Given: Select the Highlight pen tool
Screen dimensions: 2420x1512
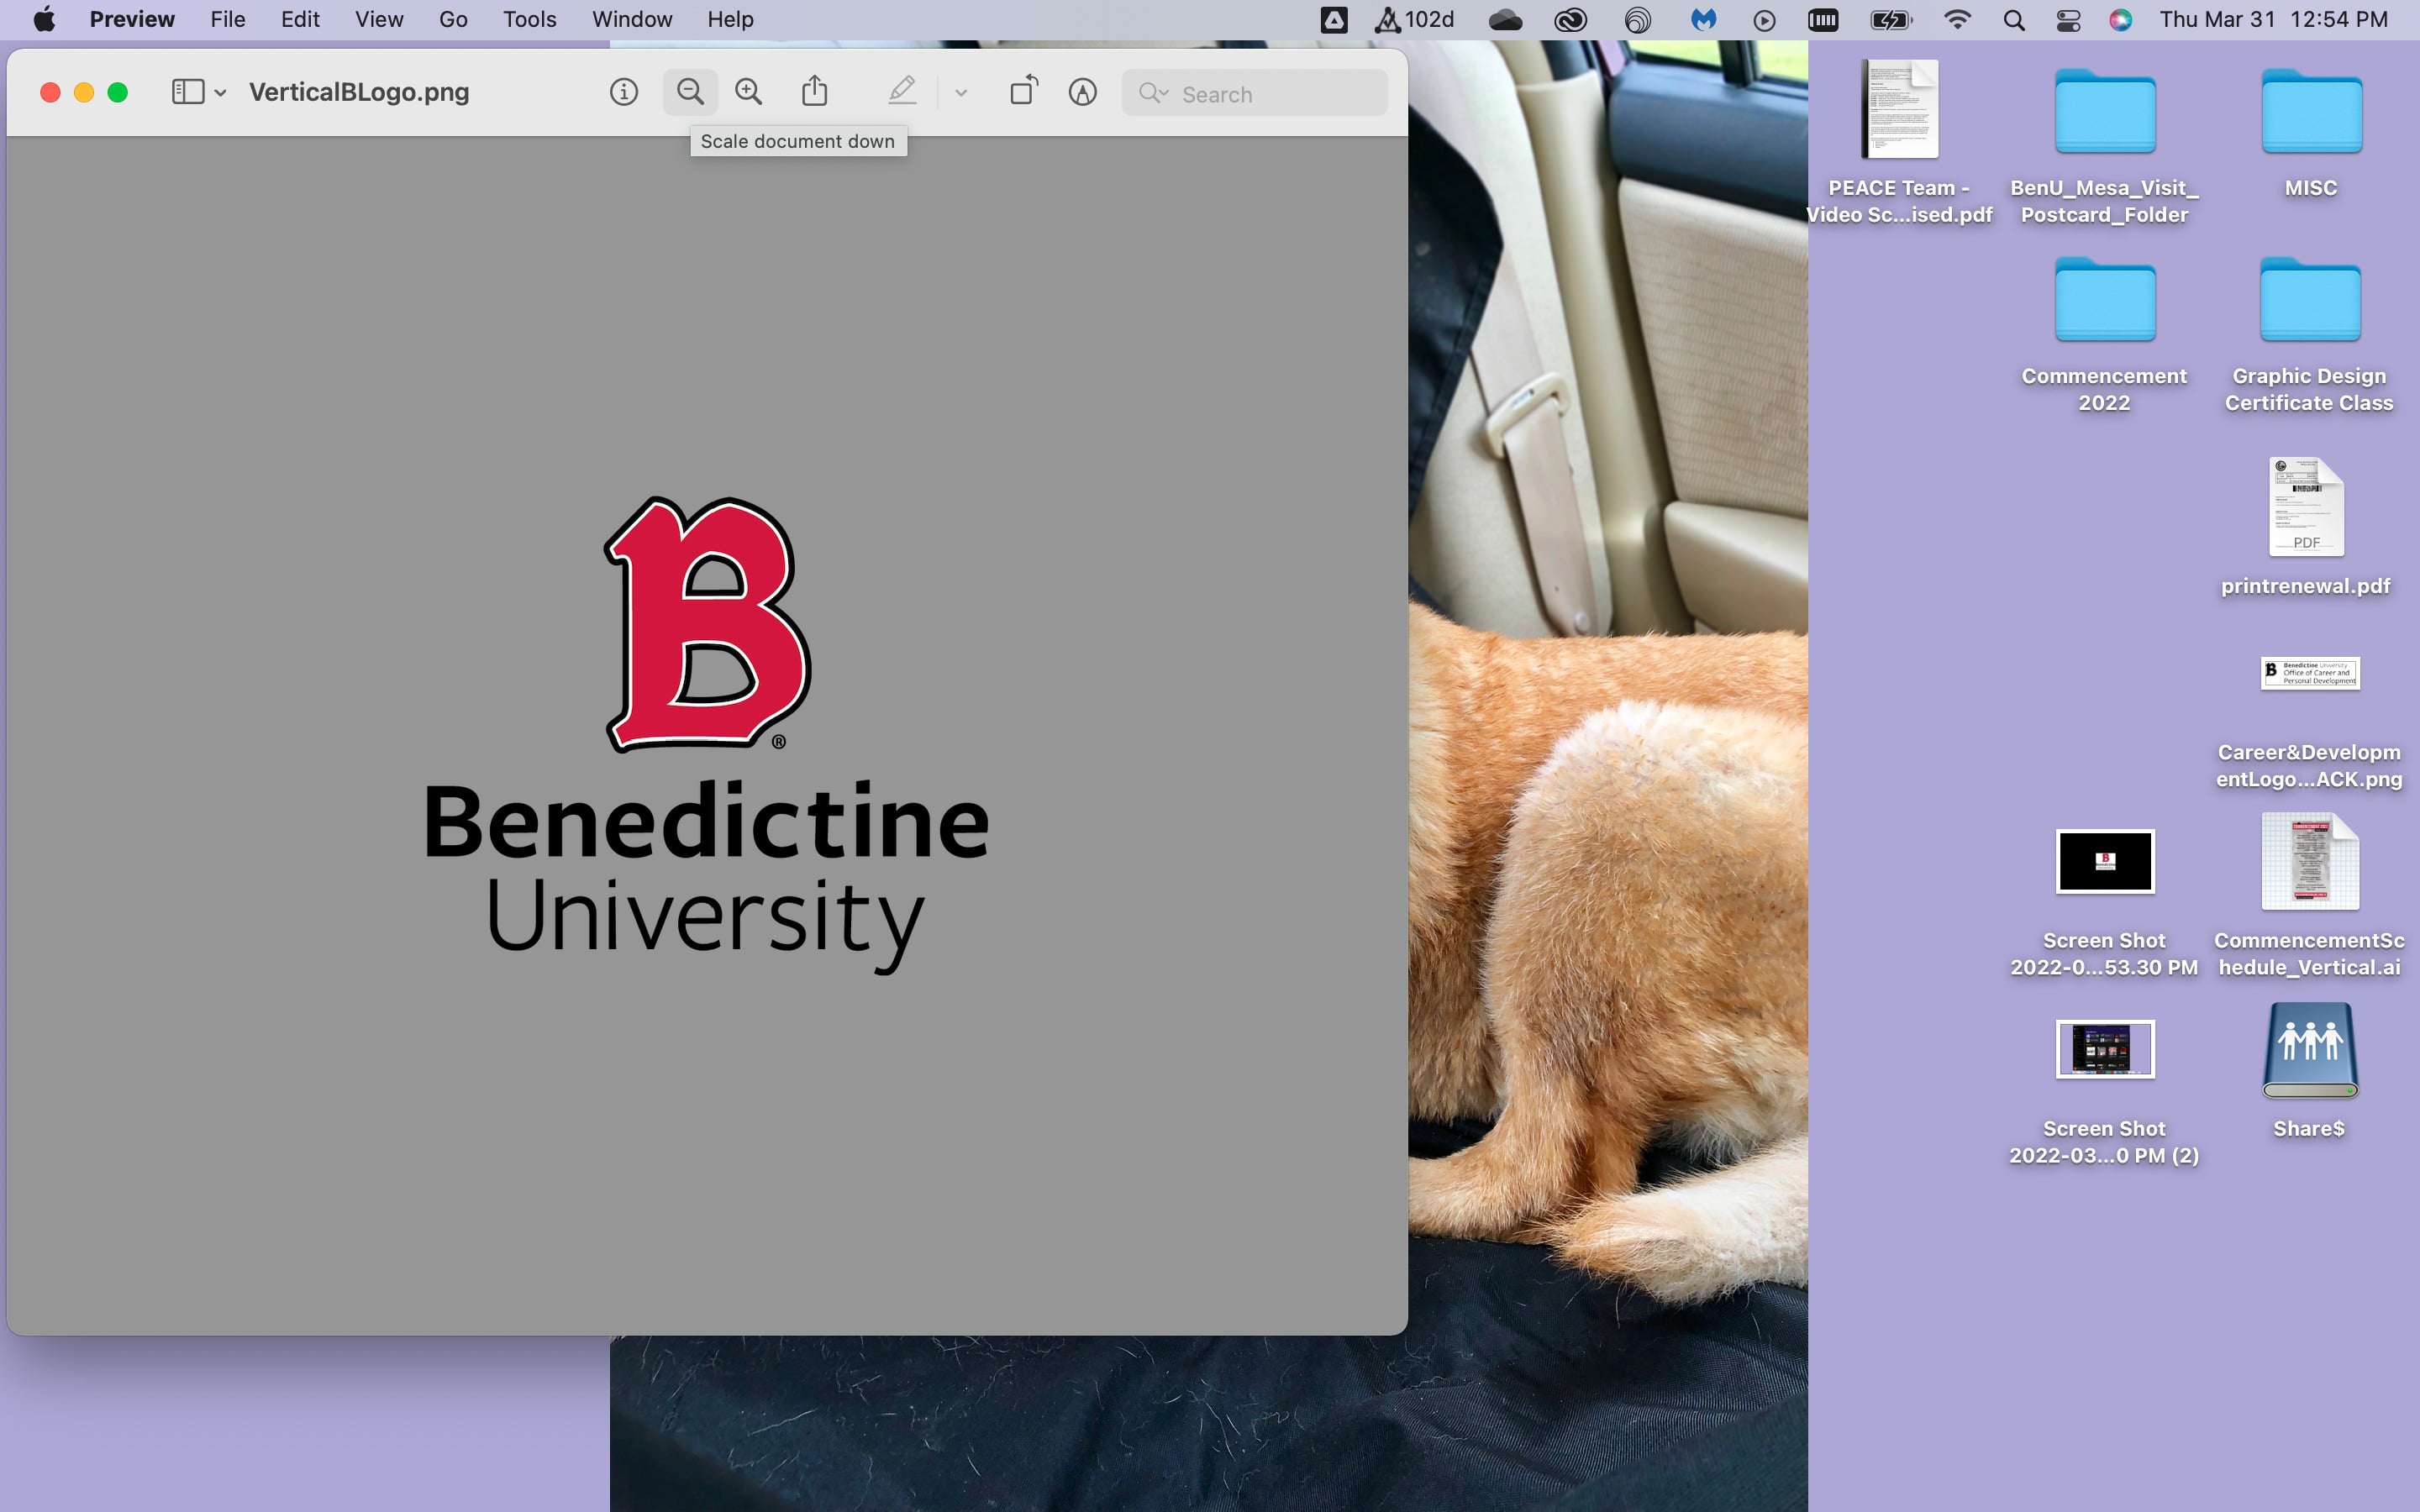Looking at the screenshot, I should click(902, 92).
